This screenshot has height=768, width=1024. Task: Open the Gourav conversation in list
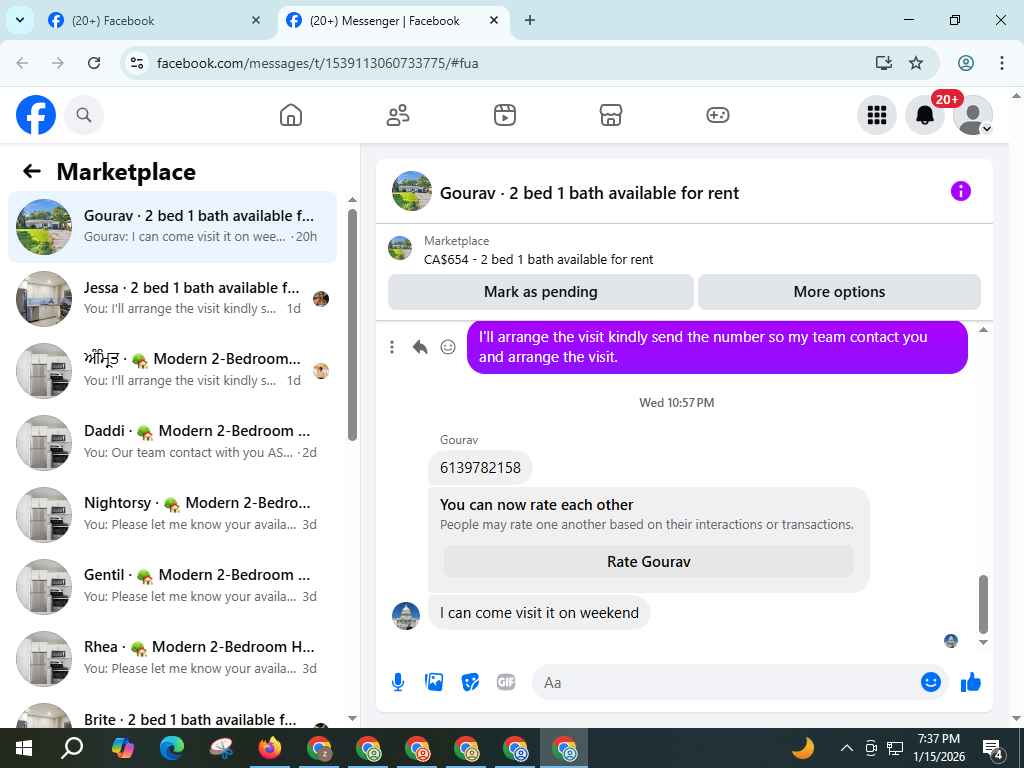(172, 227)
